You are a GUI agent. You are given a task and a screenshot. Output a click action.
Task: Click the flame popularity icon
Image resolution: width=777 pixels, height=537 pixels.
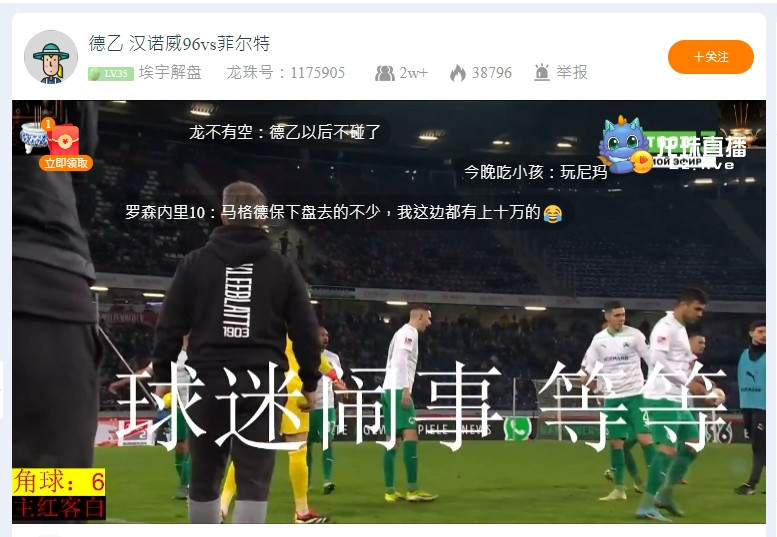click(458, 73)
